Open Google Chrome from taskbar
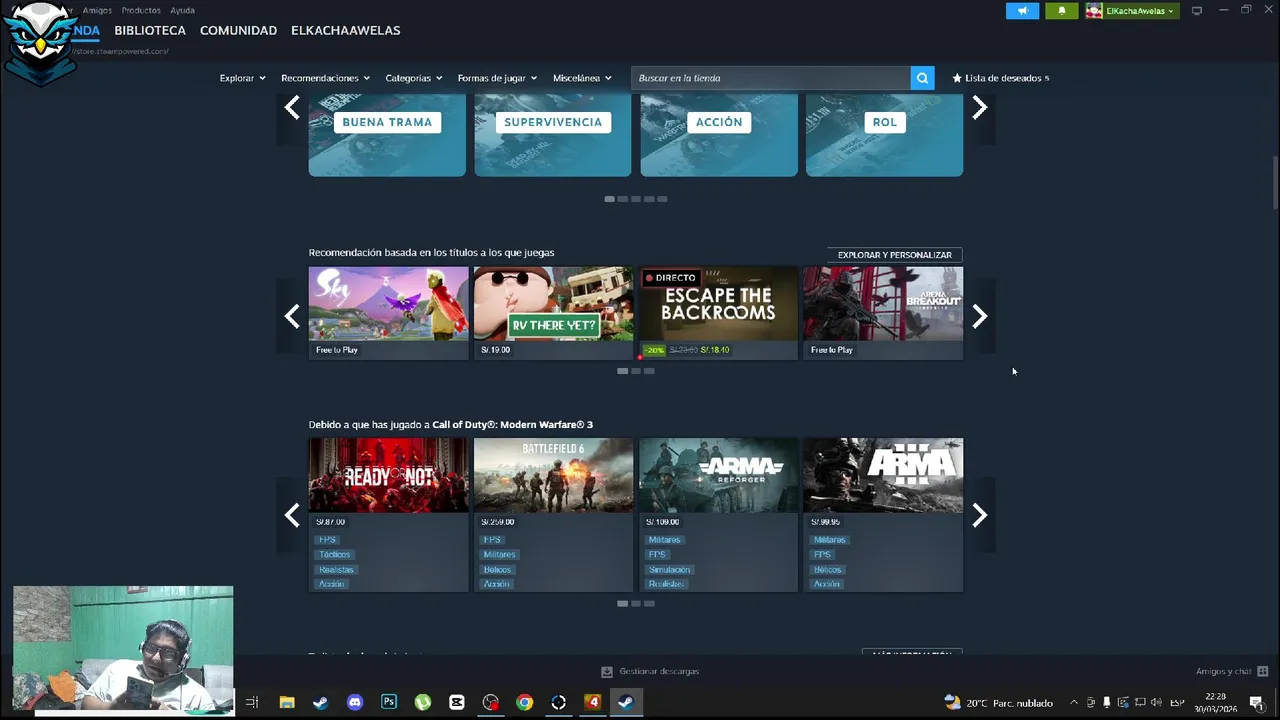The image size is (1280, 720). click(x=525, y=702)
